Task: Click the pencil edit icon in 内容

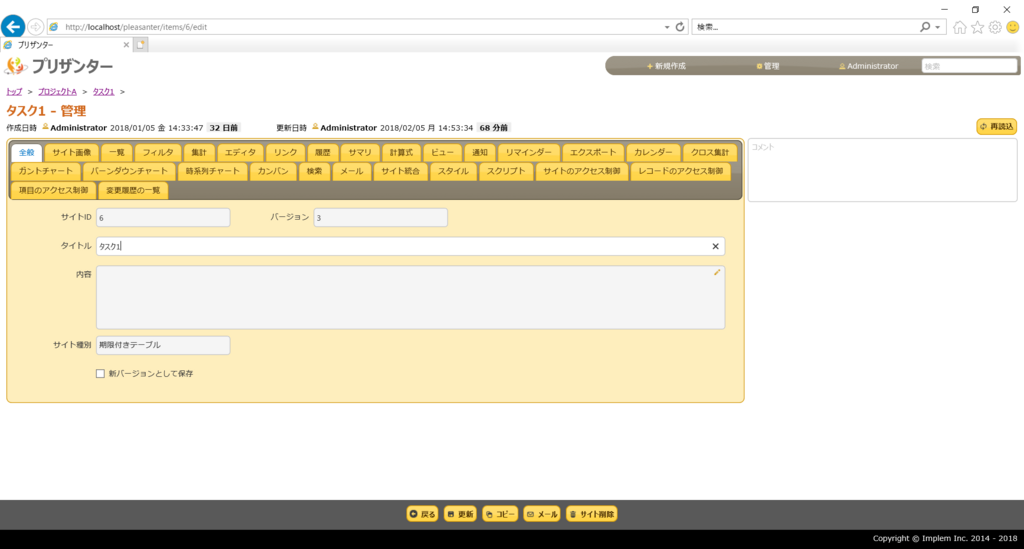Action: (x=717, y=272)
